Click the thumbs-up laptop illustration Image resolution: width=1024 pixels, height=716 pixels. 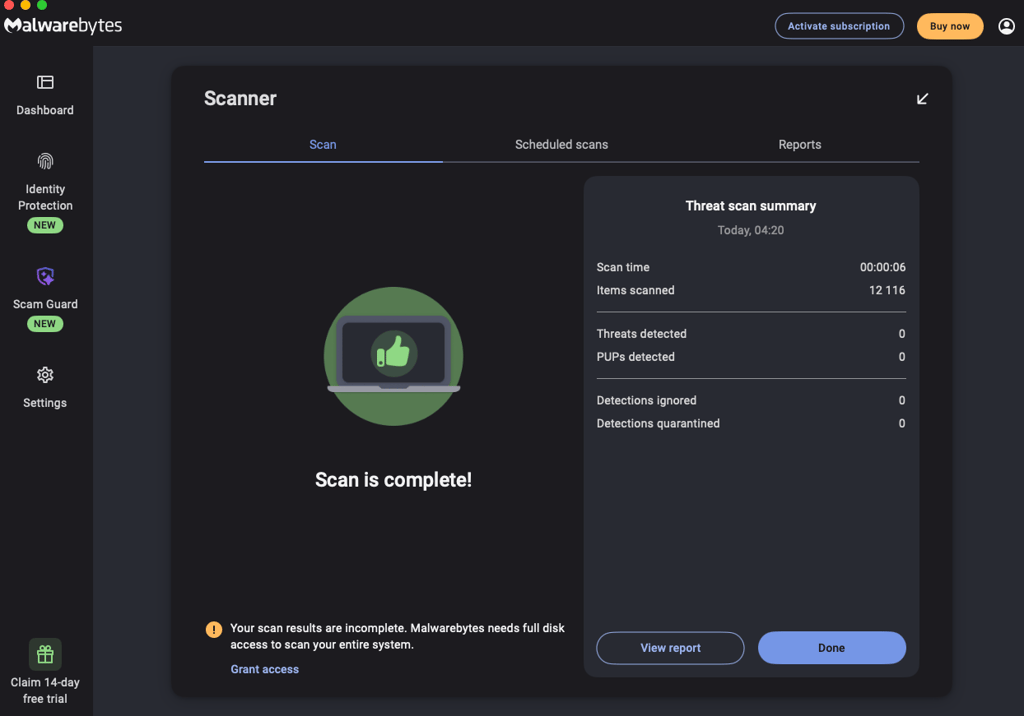394,356
